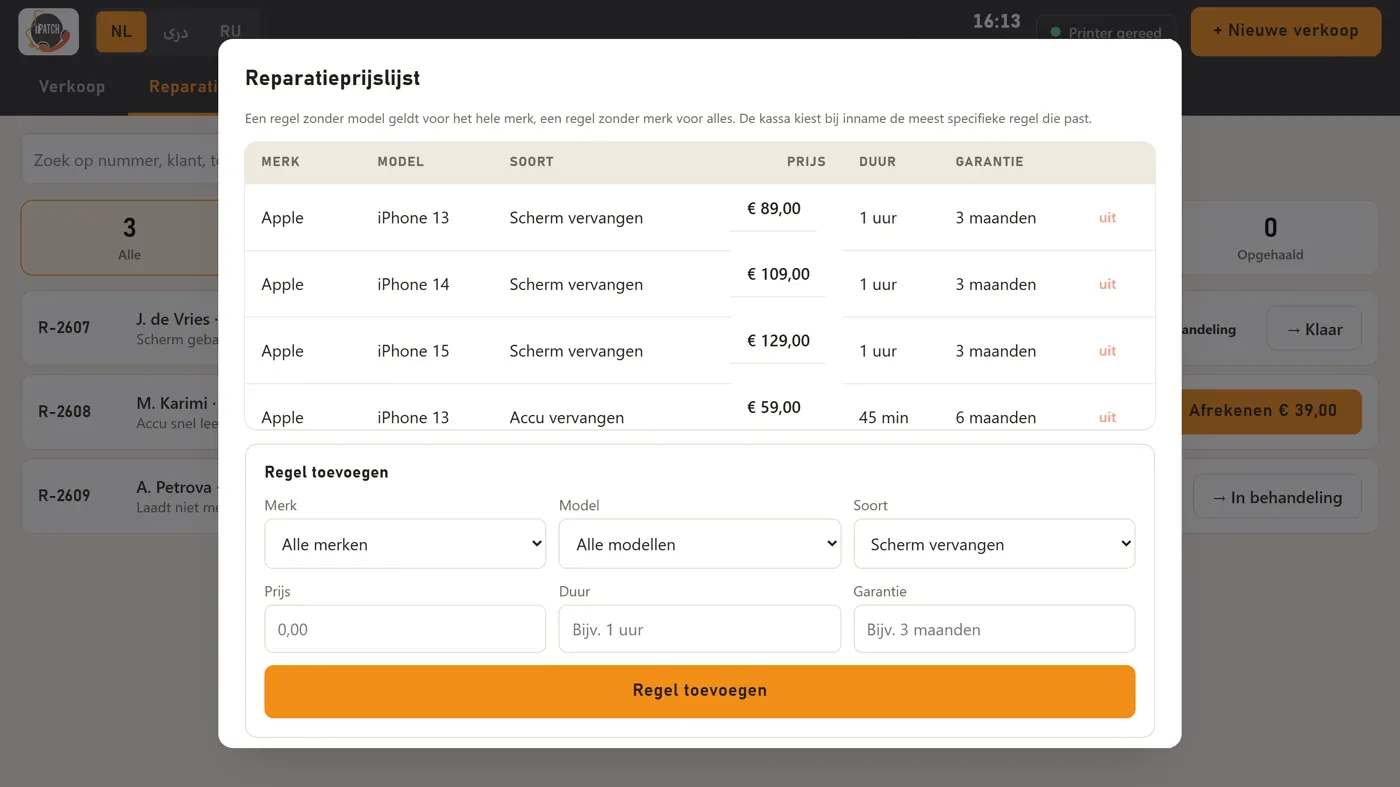This screenshot has height=787, width=1400.
Task: Click customer name A. Petrova
Action: coord(174,487)
